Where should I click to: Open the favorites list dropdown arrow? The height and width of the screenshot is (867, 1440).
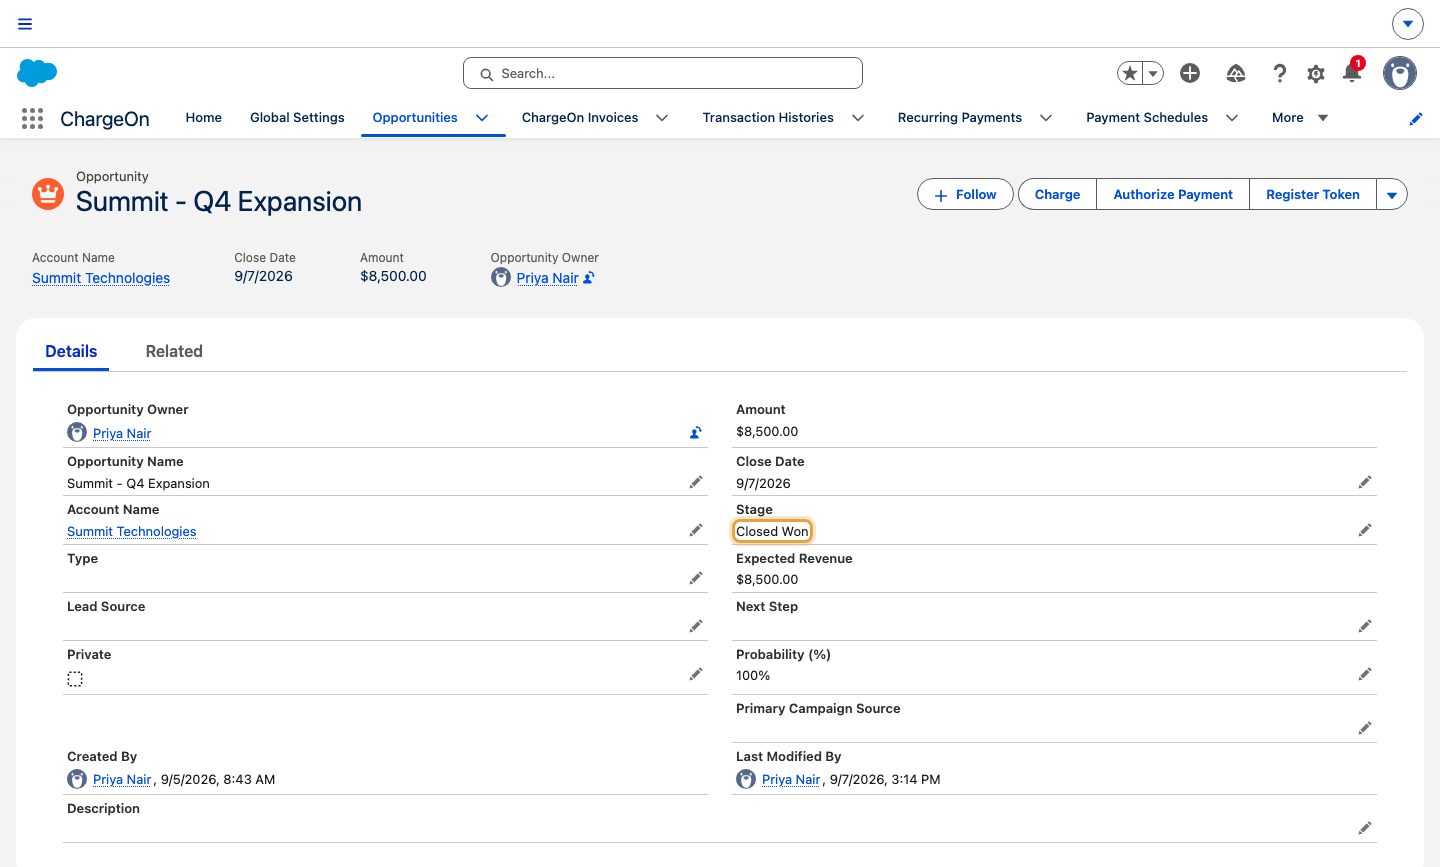(1153, 73)
